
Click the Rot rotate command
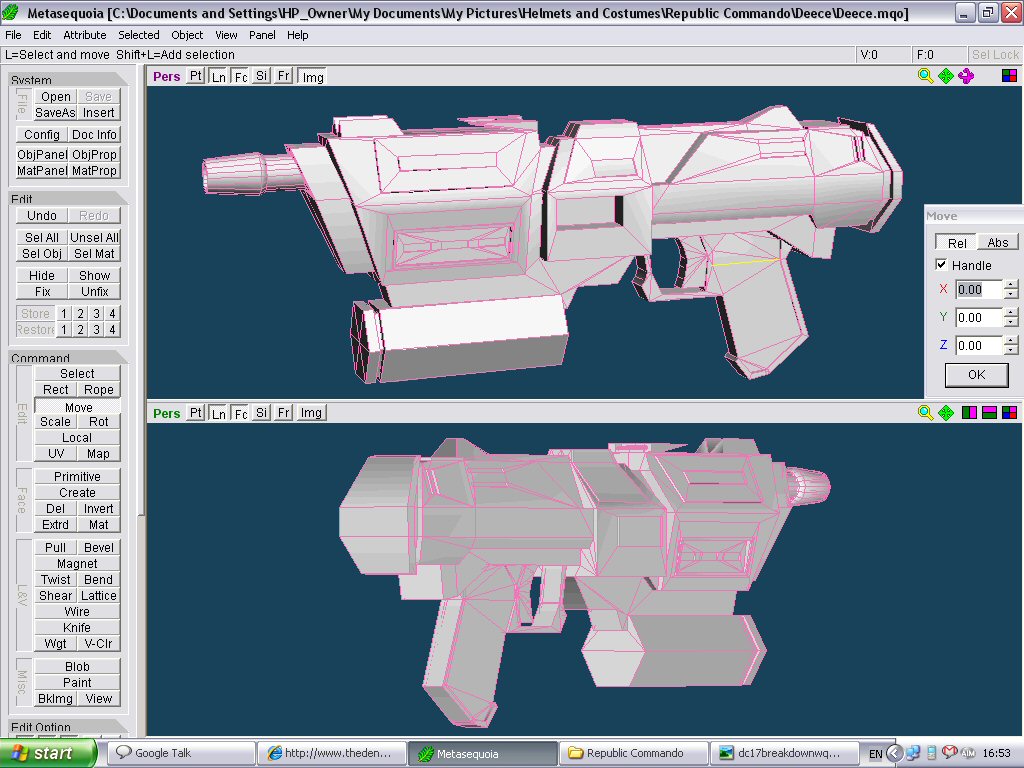click(x=99, y=421)
